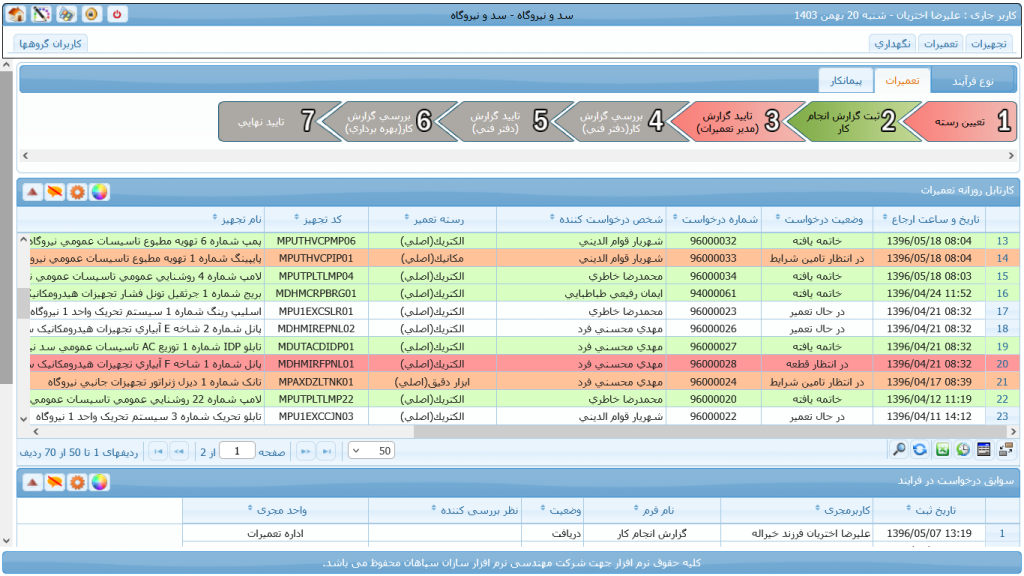
Task: Click the gear settings icon in maintenance panel
Action: click(76, 192)
